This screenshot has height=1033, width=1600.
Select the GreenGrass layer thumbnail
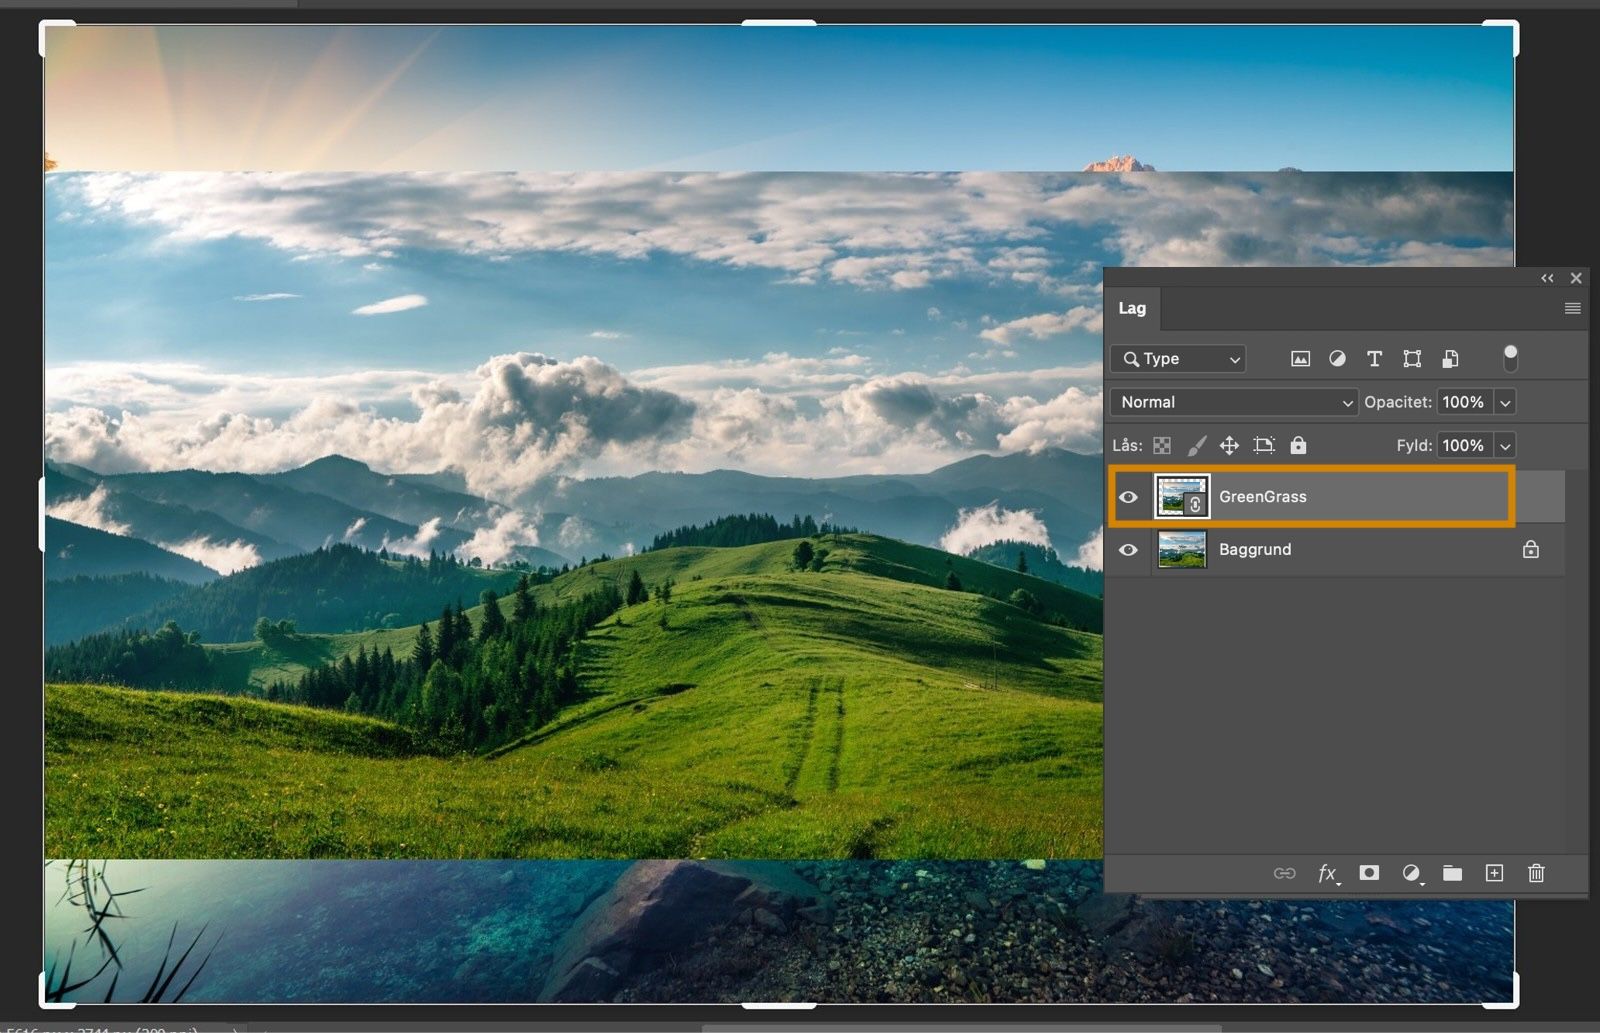(1183, 496)
